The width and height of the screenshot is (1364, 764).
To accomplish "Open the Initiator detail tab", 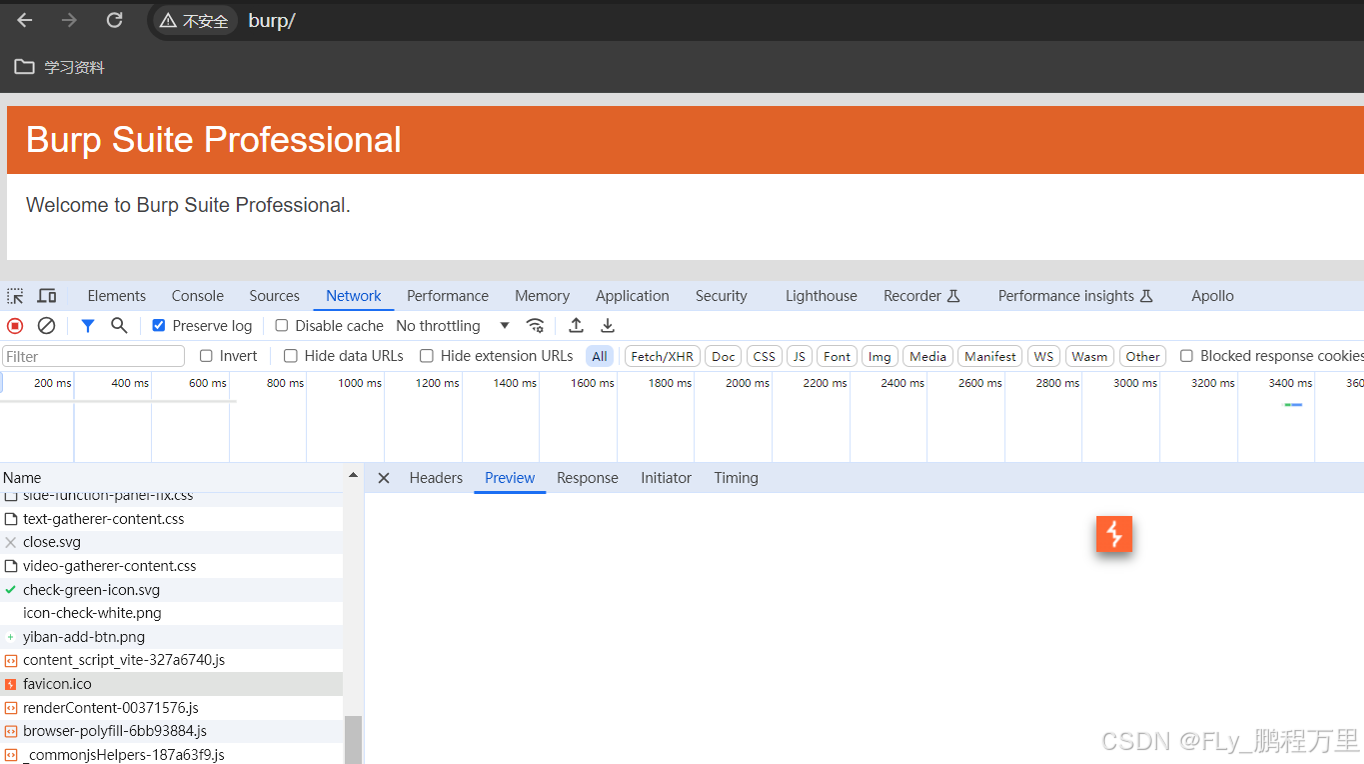I will 666,478.
